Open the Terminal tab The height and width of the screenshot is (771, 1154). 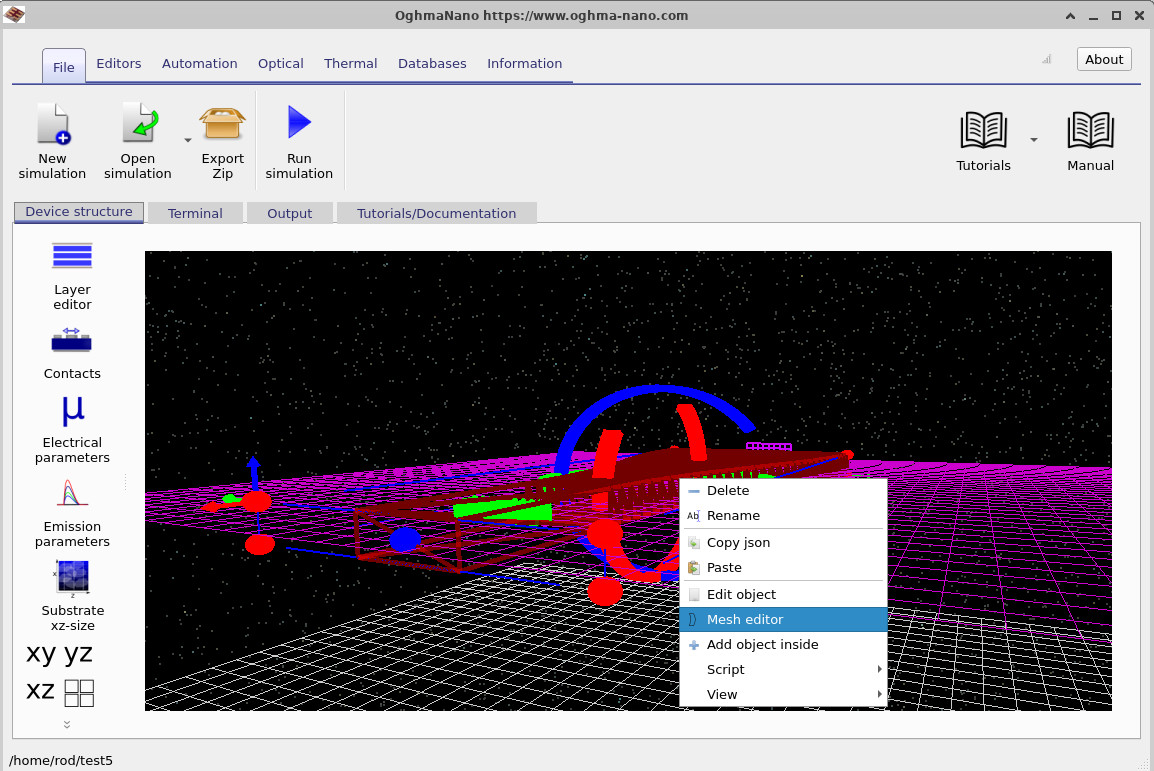click(195, 212)
